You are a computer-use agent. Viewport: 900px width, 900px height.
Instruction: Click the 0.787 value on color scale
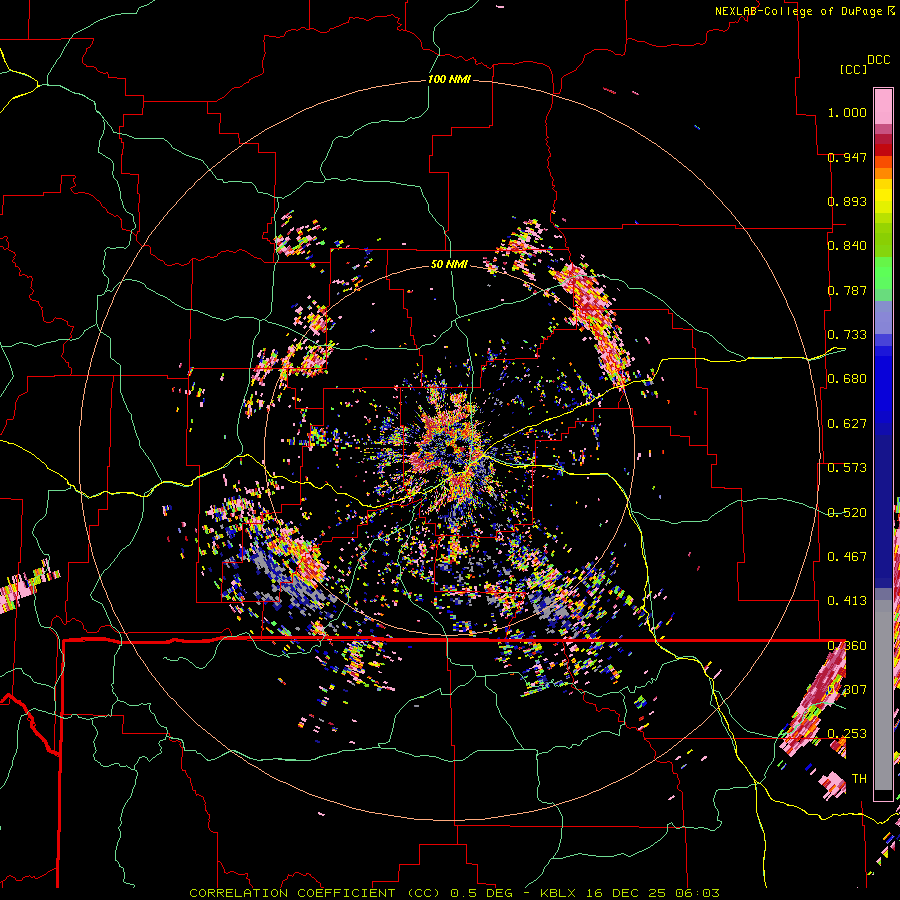[847, 290]
